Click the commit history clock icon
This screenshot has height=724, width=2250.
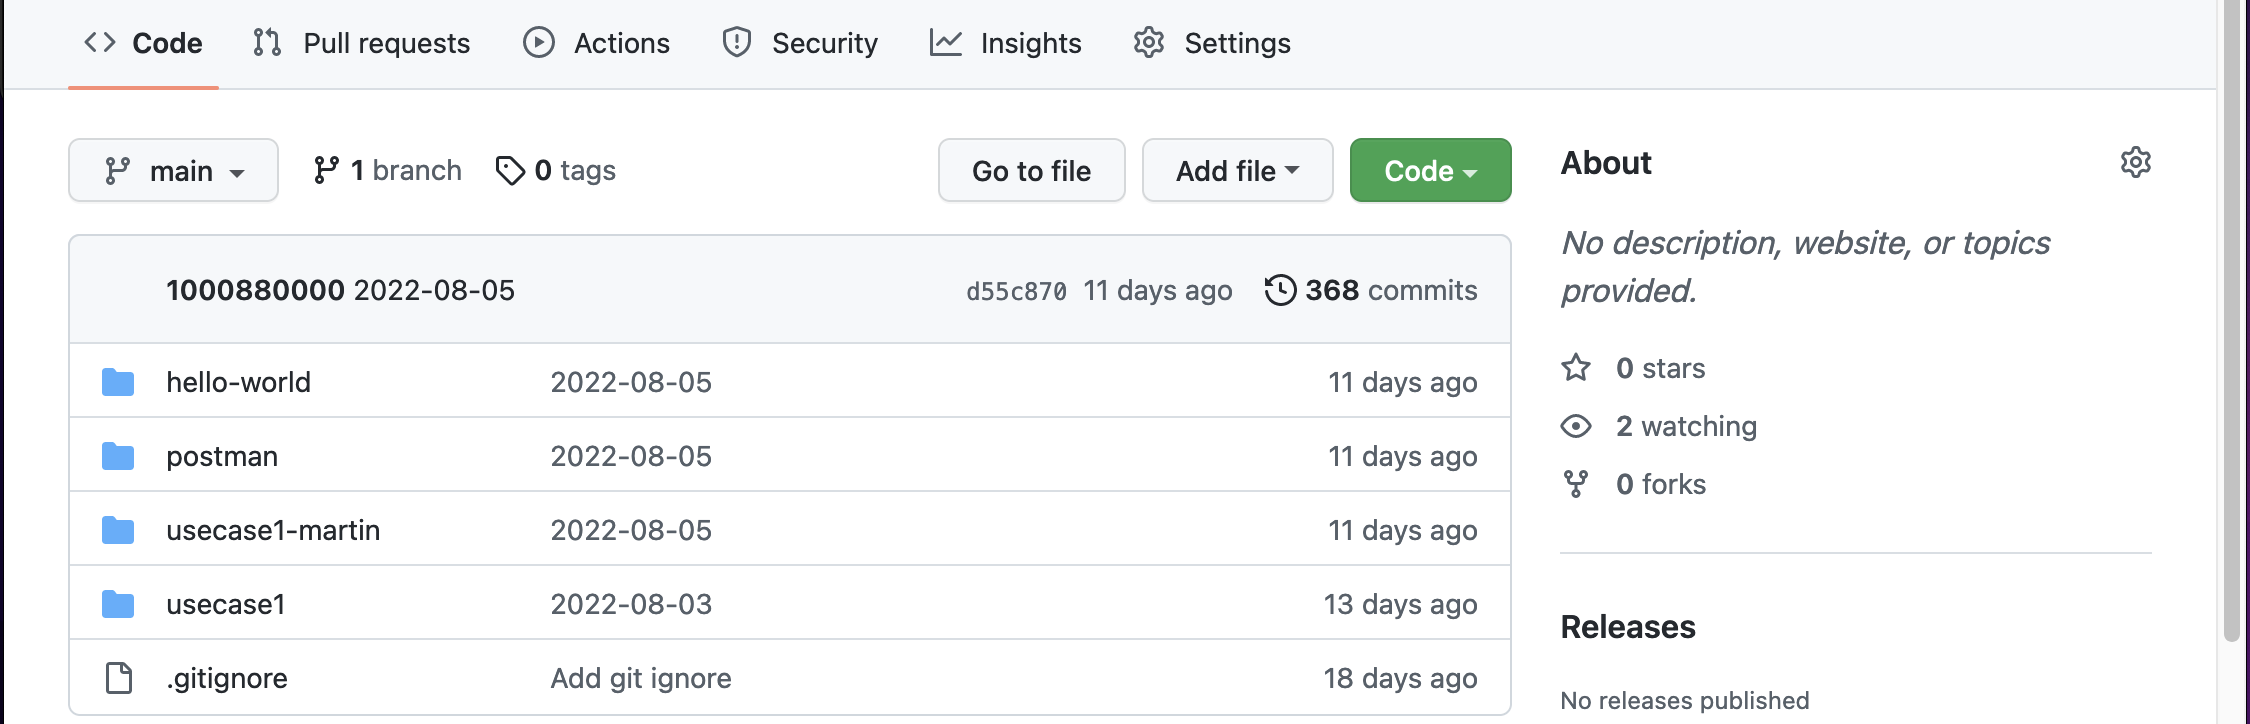(x=1280, y=290)
